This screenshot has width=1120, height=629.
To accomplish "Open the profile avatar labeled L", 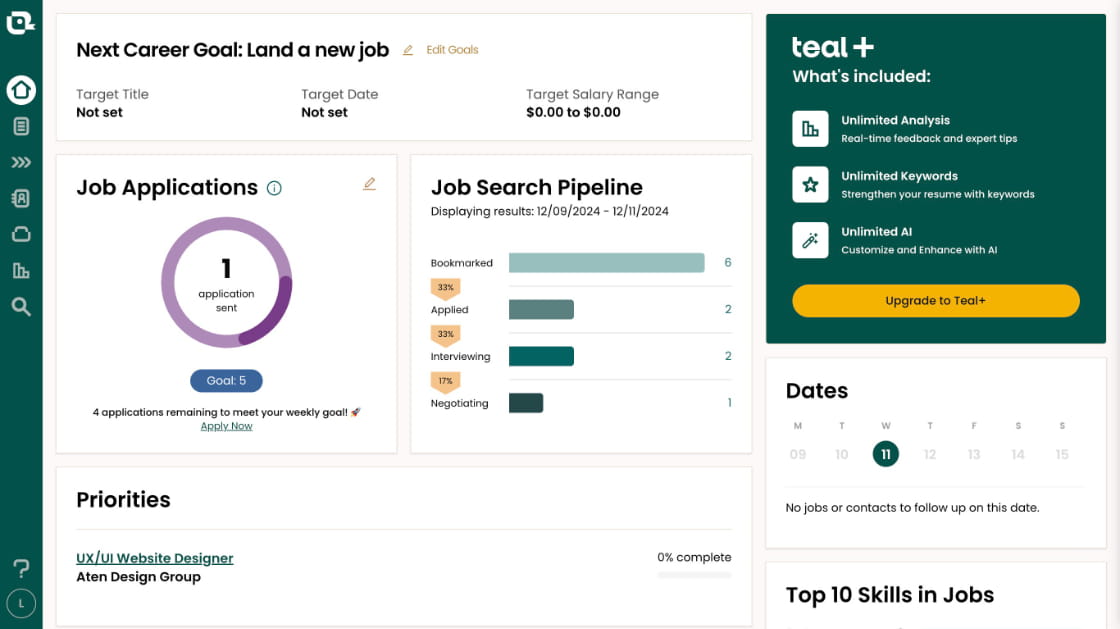I will coord(21,603).
